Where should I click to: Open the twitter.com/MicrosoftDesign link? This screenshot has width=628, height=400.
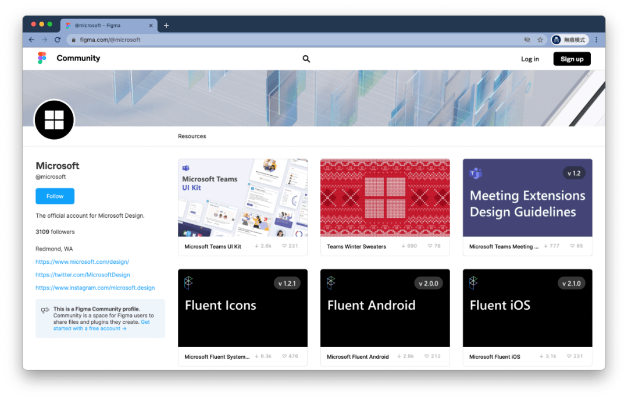[82, 274]
